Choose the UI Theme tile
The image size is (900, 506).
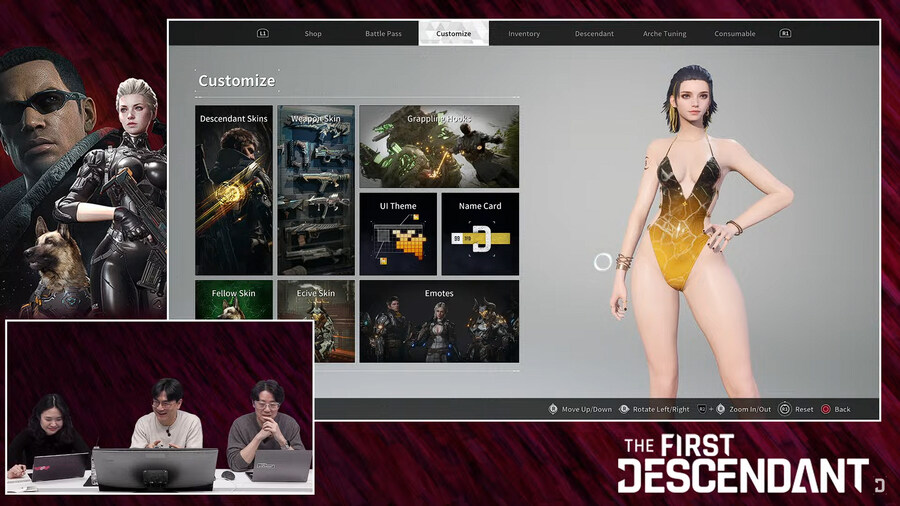click(397, 234)
